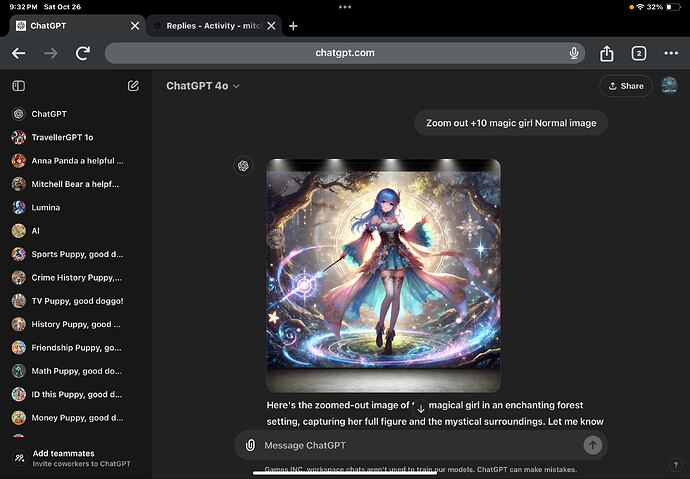Reload the page with refresh icon
Screen dimensions: 690x479
(x=83, y=53)
